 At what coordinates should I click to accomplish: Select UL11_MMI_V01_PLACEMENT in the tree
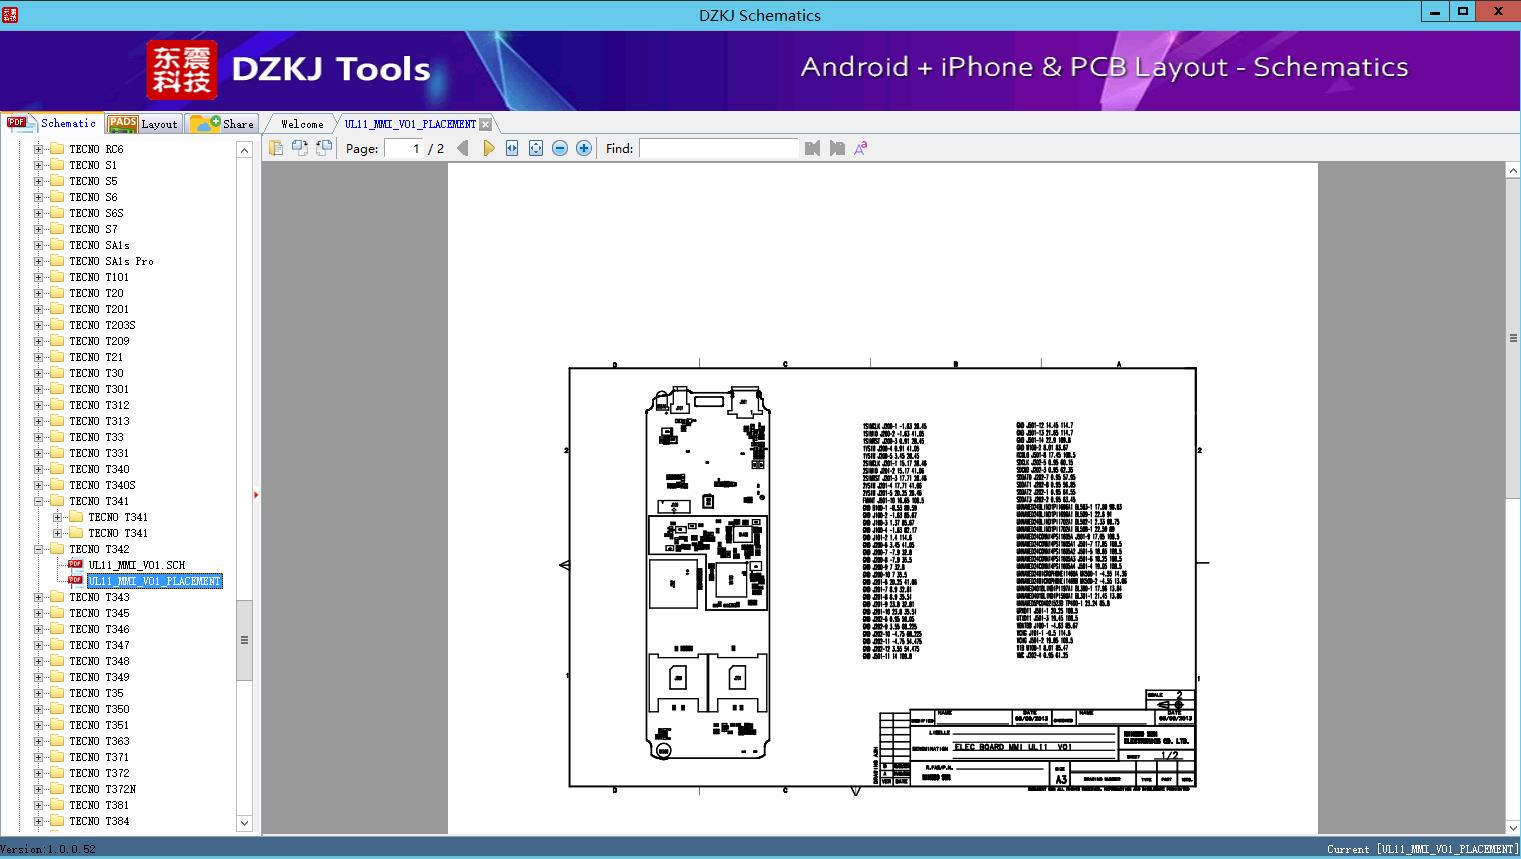pyautogui.click(x=155, y=581)
